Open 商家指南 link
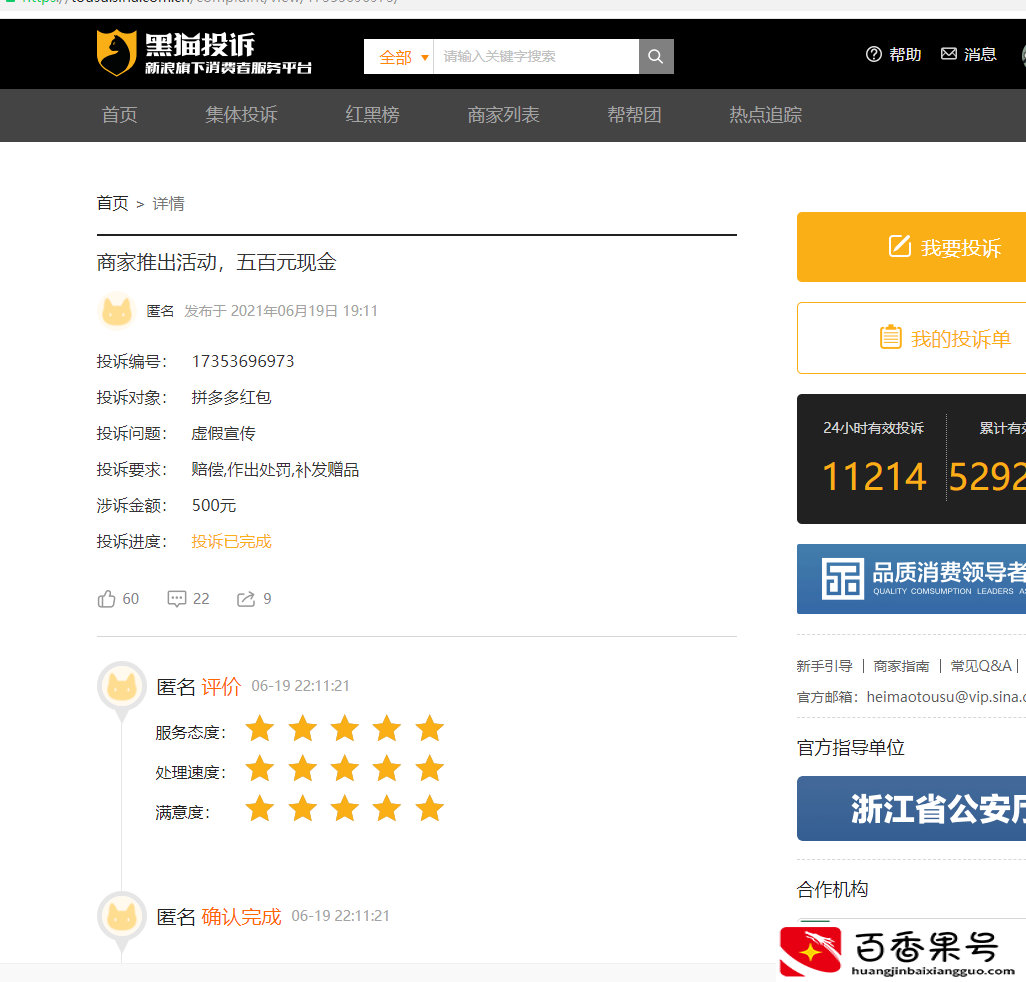 (901, 666)
